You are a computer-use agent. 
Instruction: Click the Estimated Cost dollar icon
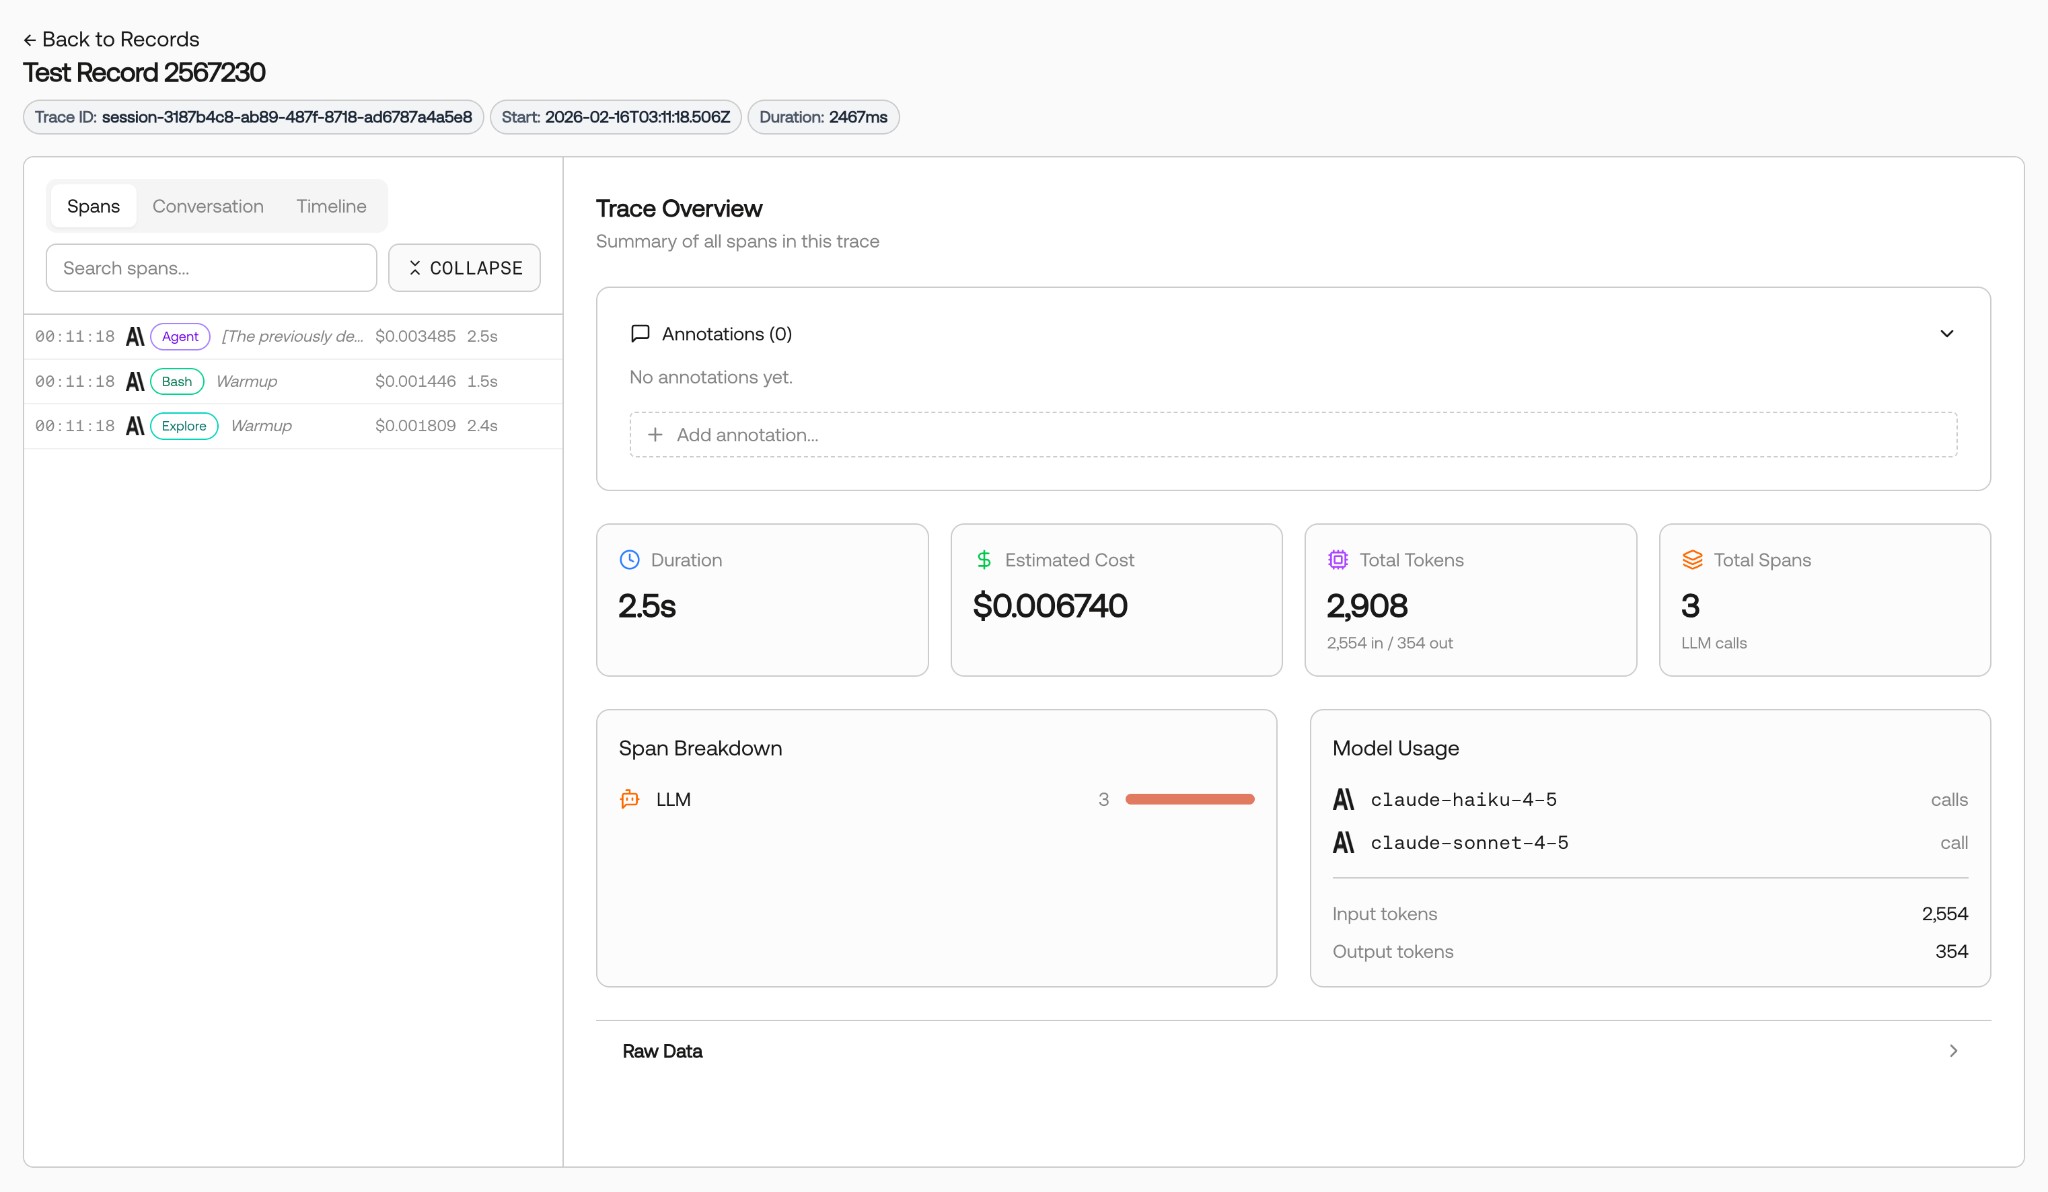(x=984, y=560)
